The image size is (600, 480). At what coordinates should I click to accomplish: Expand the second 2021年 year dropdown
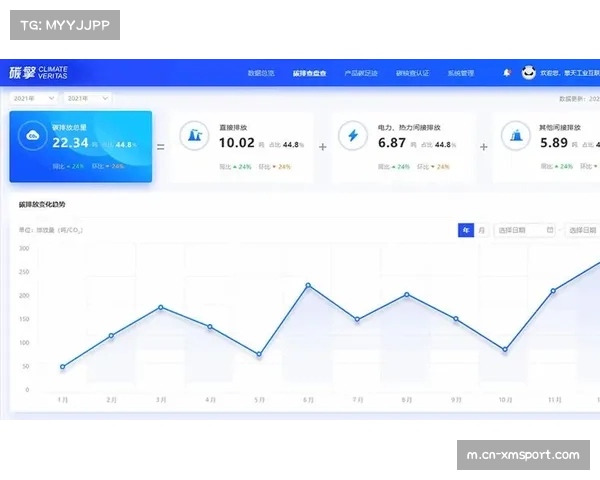pos(88,98)
